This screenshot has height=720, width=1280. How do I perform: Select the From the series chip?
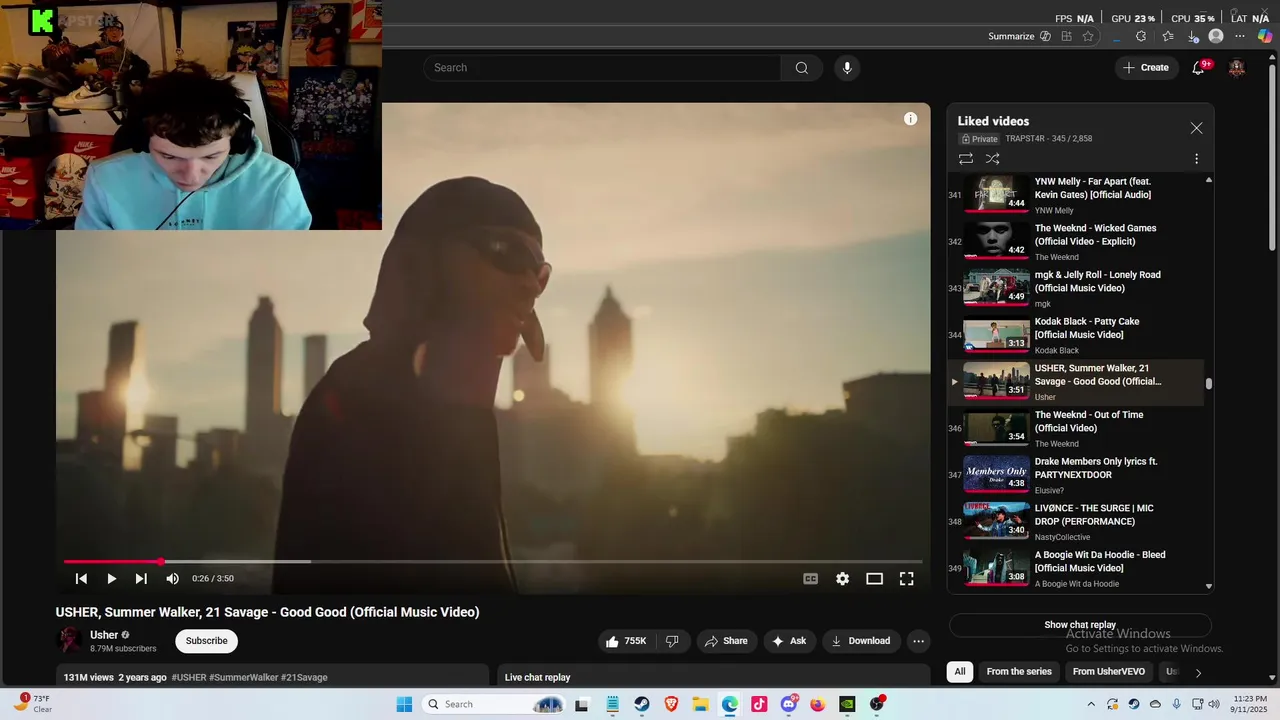point(1019,672)
